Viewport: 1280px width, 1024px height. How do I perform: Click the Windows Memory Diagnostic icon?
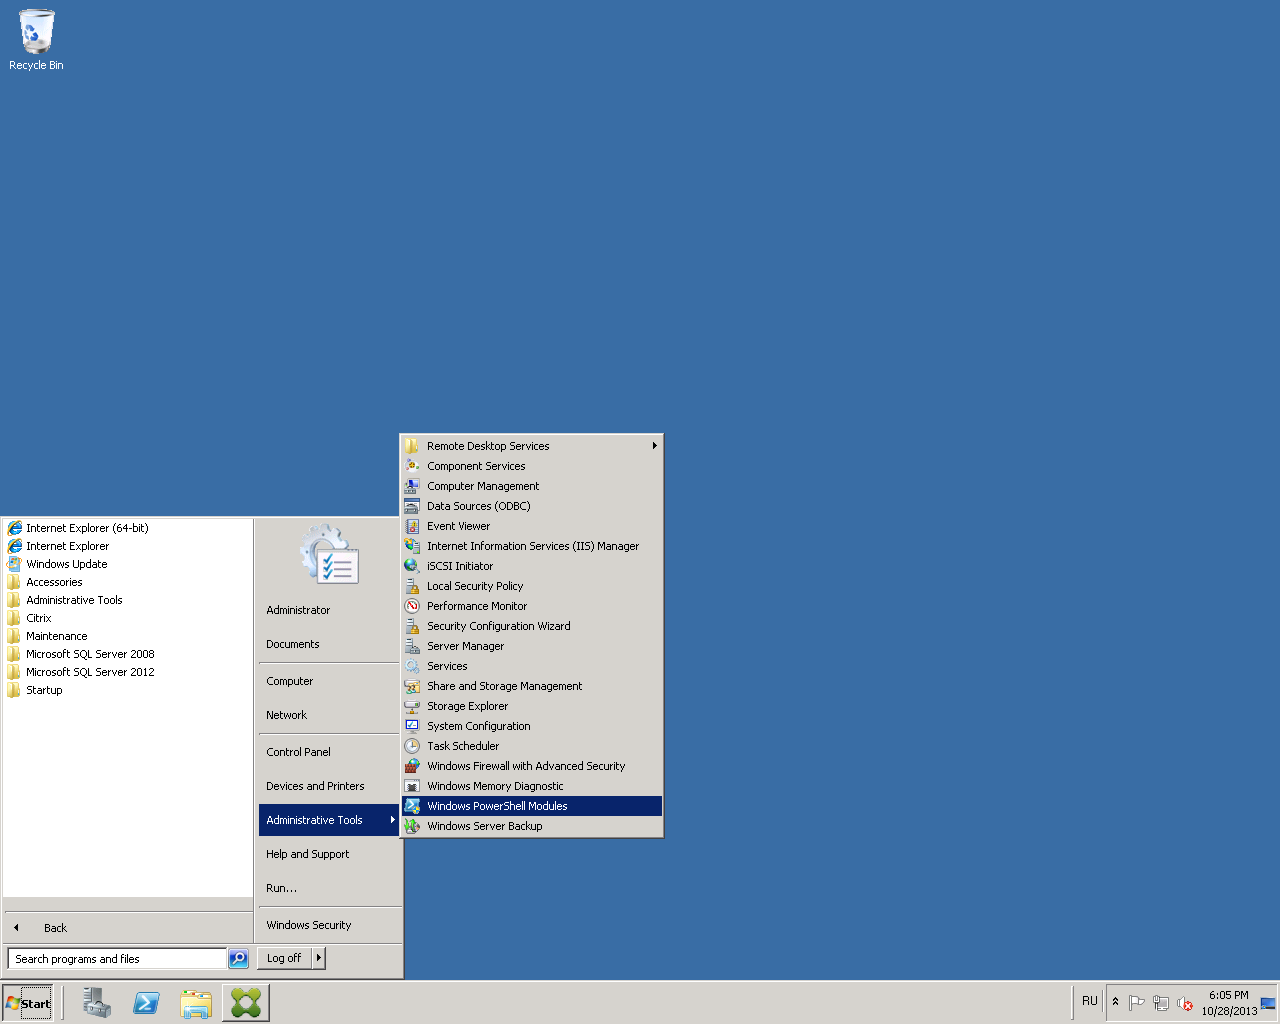[412, 786]
